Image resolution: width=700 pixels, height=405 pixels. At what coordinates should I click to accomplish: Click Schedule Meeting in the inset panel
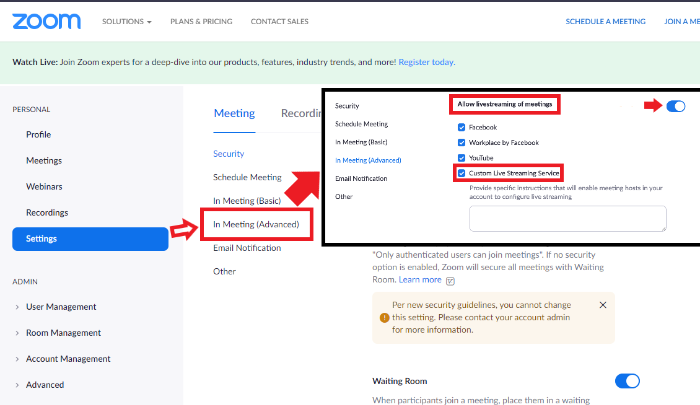coord(362,124)
